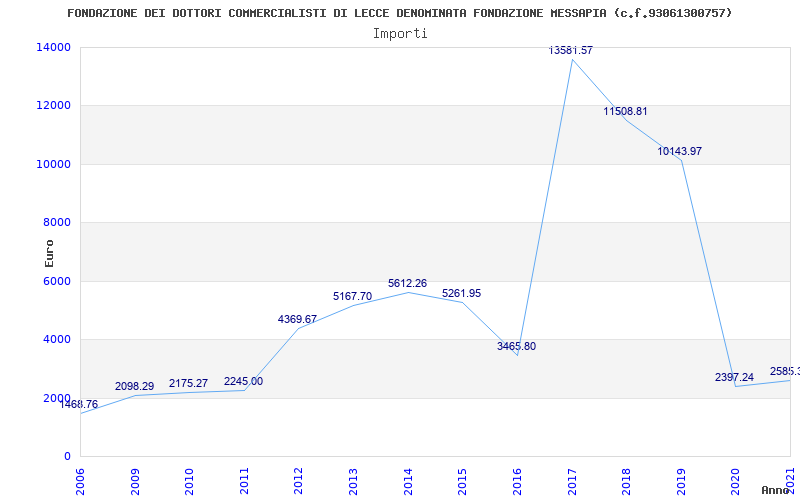
Task: Click the 10143.97 data label
Action: coord(680,151)
